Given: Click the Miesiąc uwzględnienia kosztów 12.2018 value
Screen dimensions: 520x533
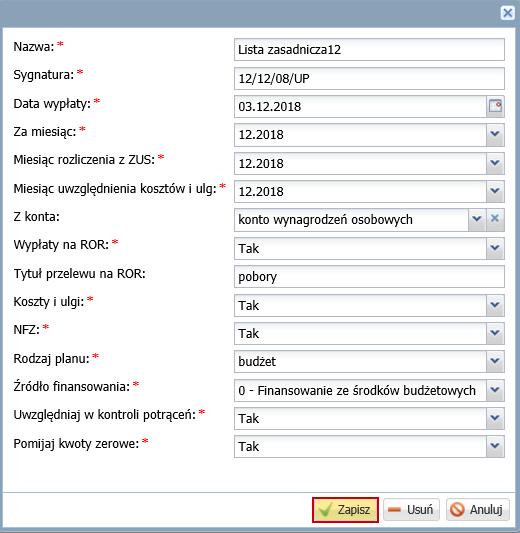Looking at the screenshot, I should 360,191.
